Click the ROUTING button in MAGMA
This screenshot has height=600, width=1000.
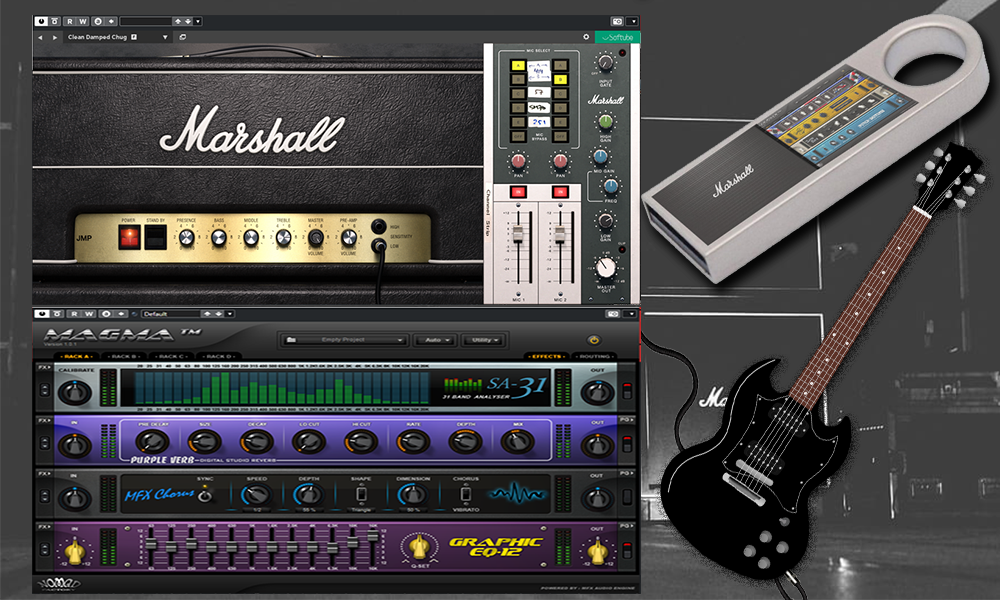tap(593, 355)
